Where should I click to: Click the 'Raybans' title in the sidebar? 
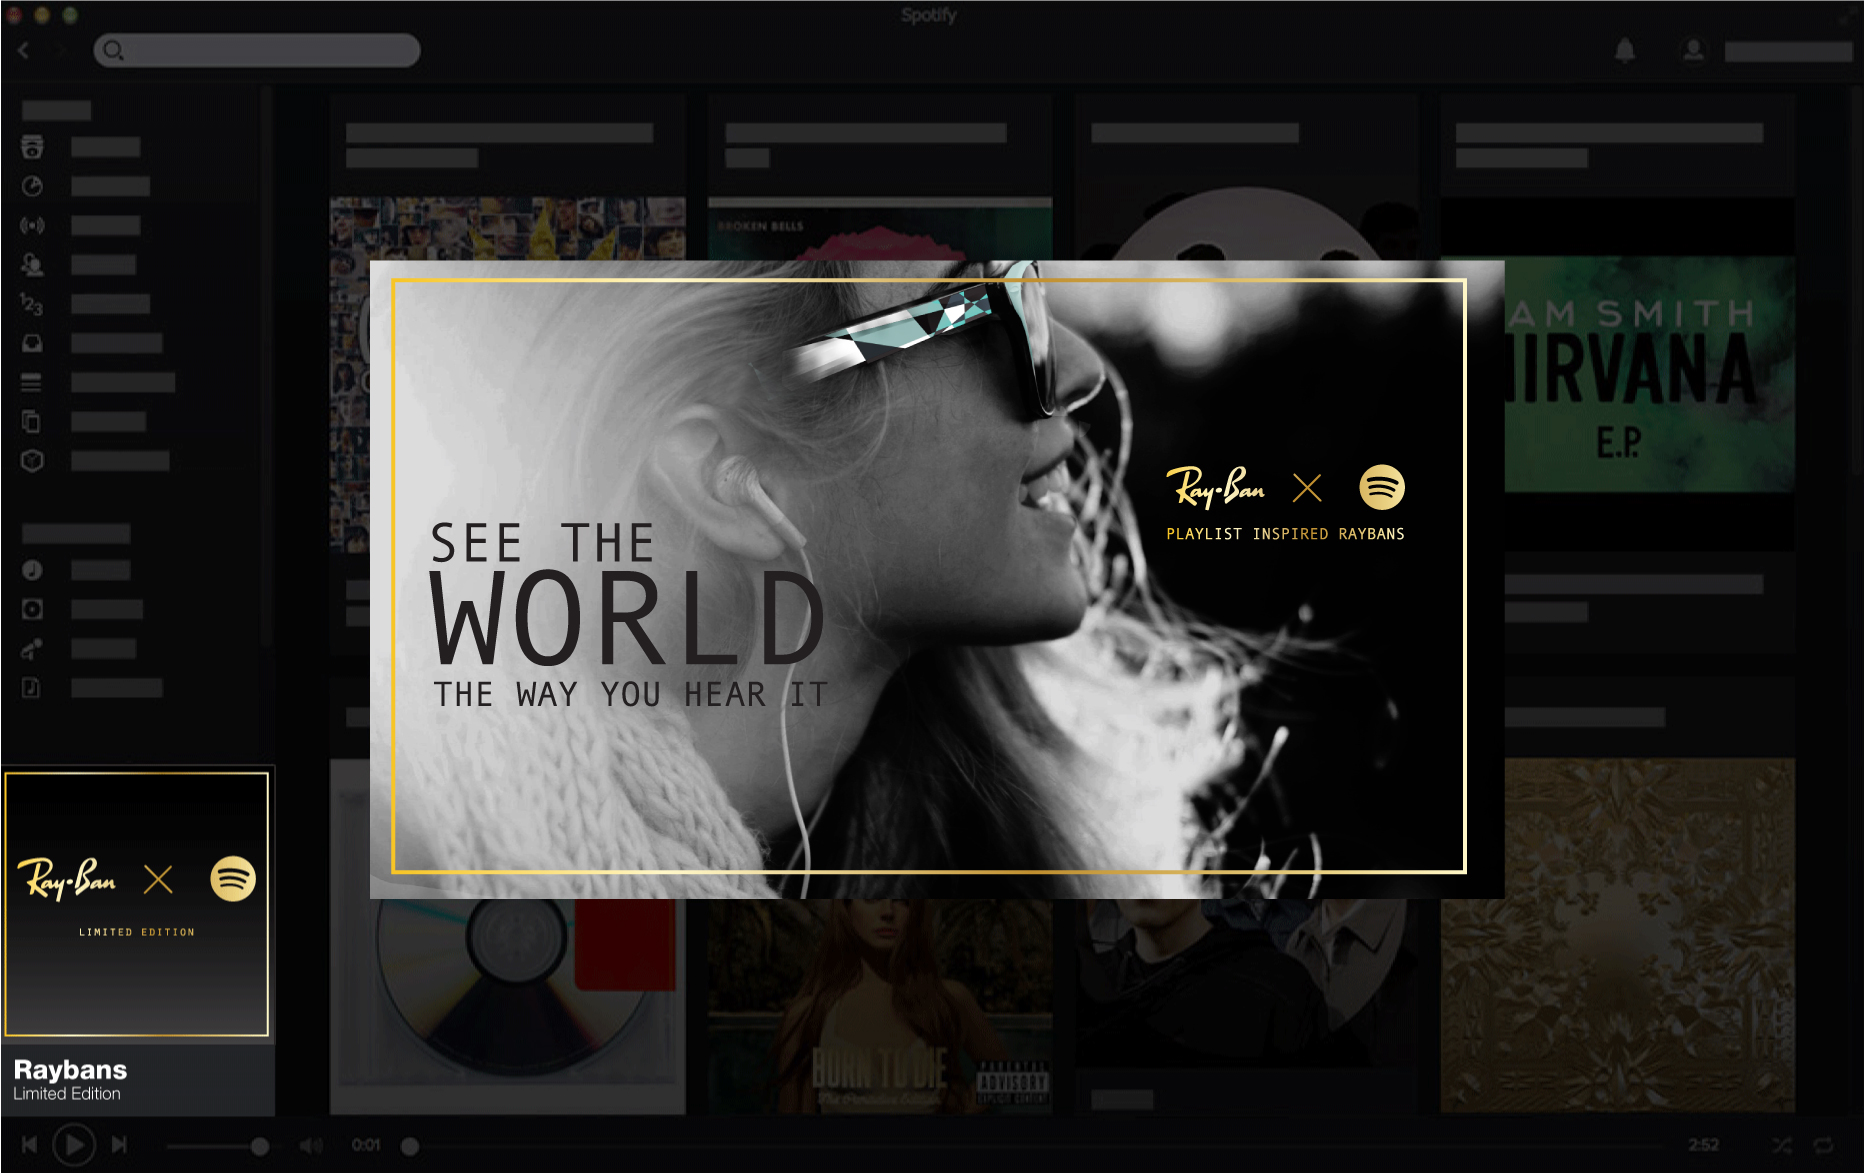click(x=70, y=1069)
